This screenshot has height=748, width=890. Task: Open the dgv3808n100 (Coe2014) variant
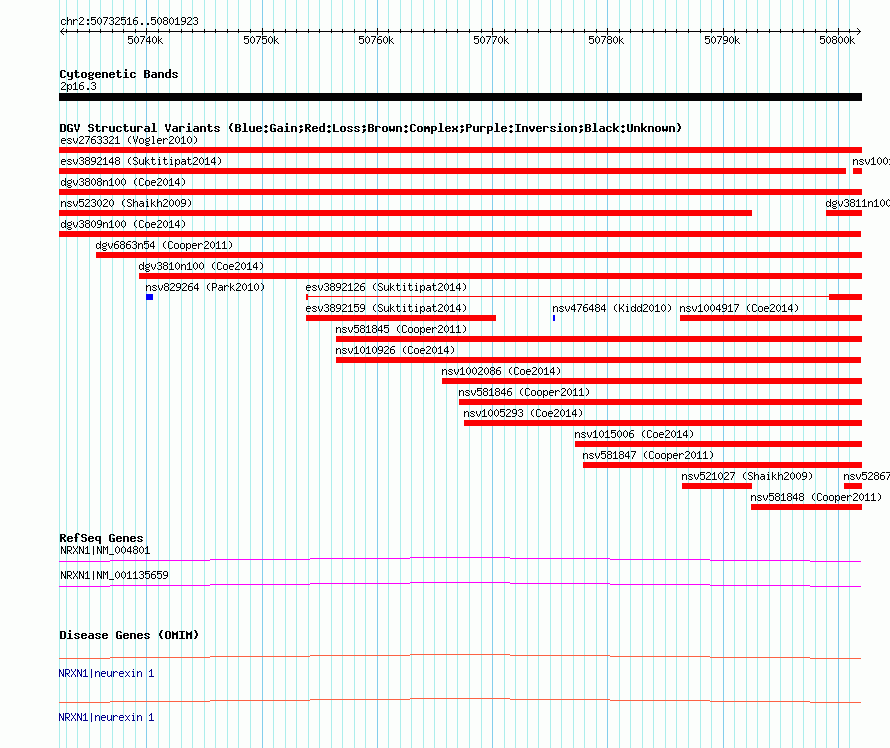pyautogui.click(x=123, y=182)
